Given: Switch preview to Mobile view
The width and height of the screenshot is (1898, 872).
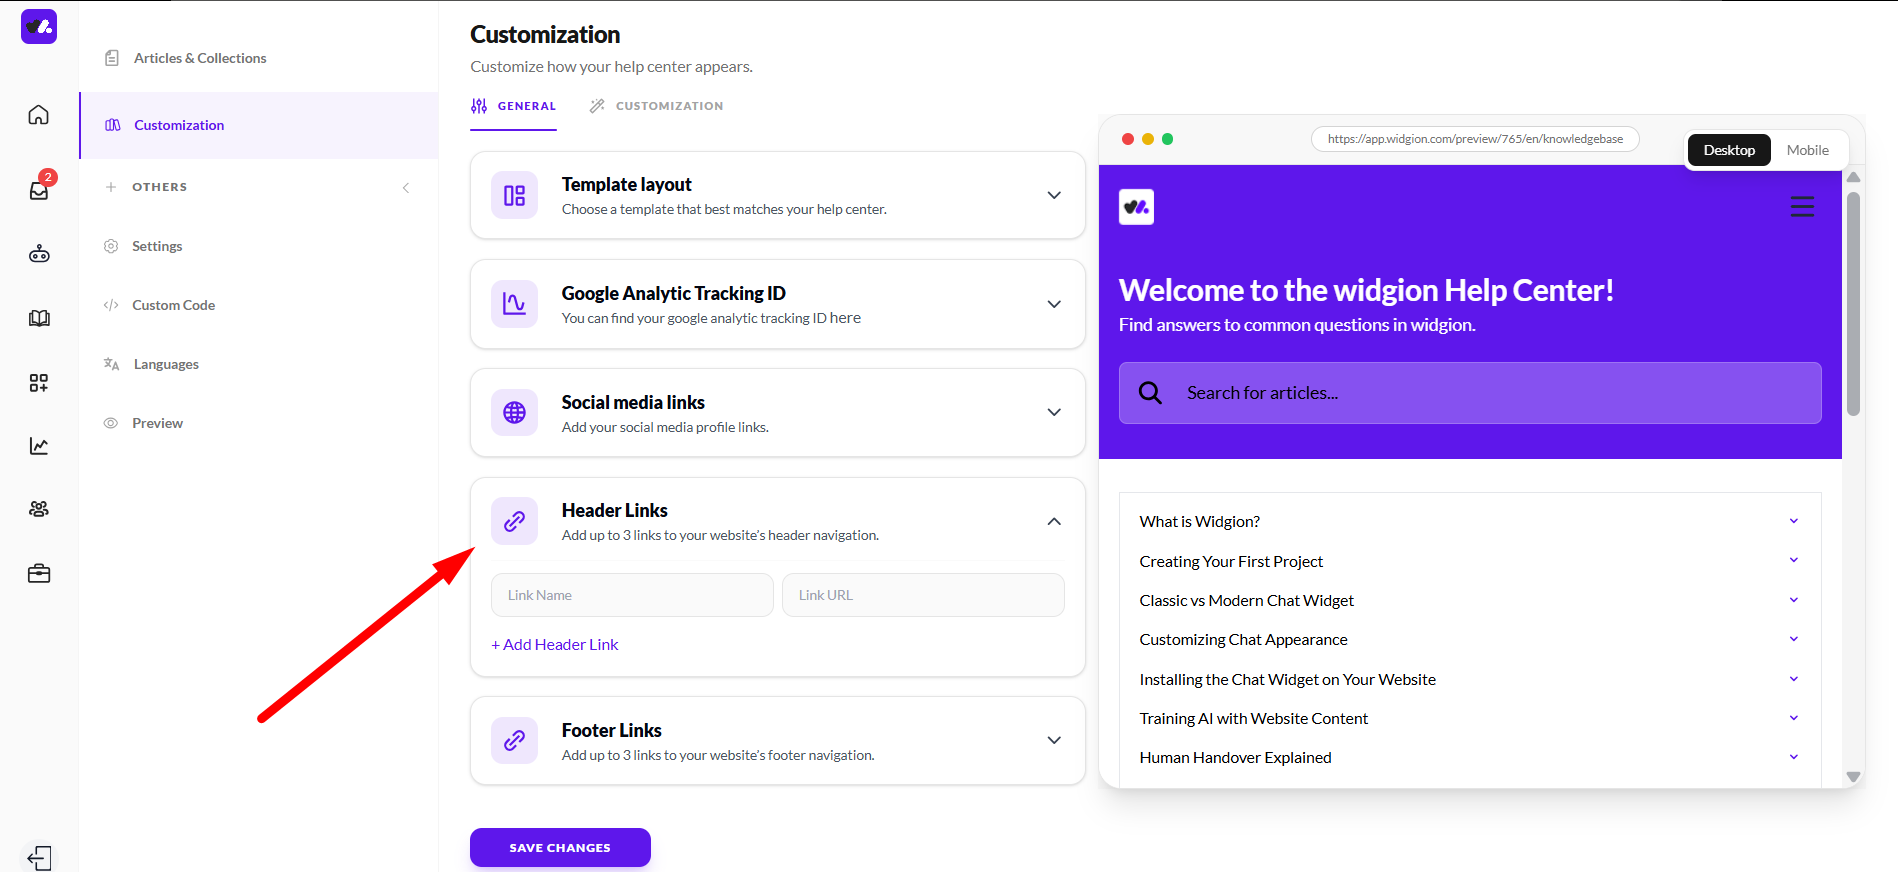Looking at the screenshot, I should point(1807,150).
